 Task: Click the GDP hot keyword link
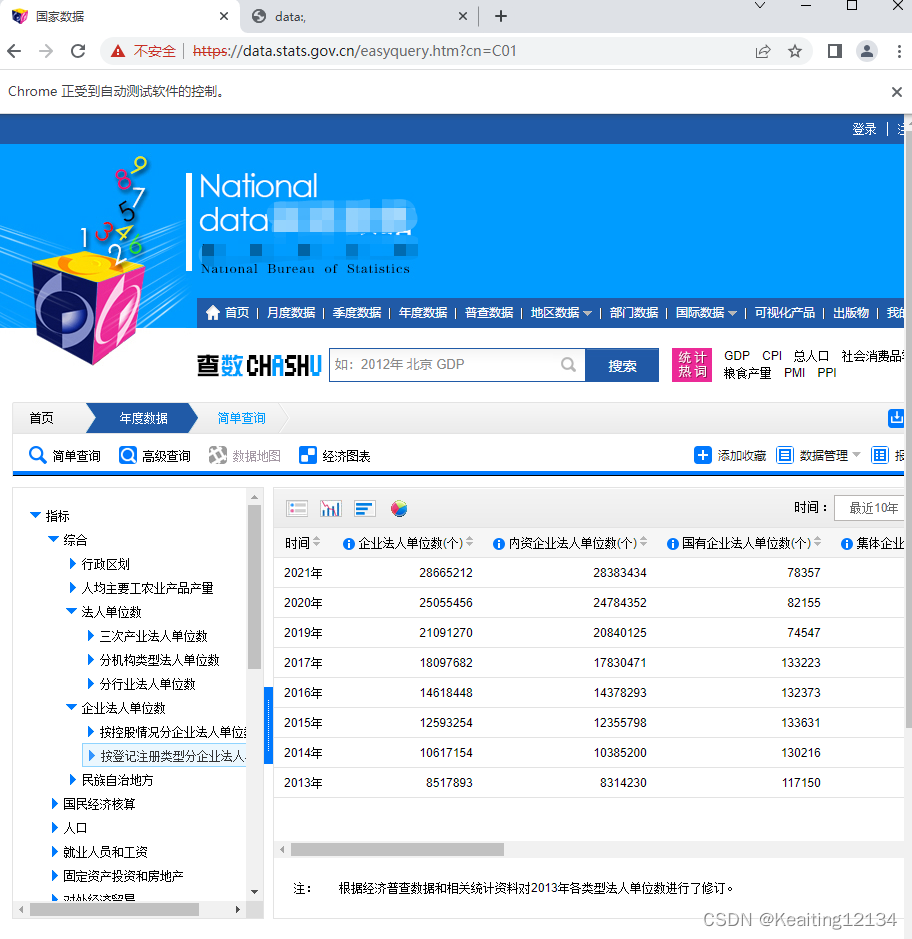click(736, 355)
